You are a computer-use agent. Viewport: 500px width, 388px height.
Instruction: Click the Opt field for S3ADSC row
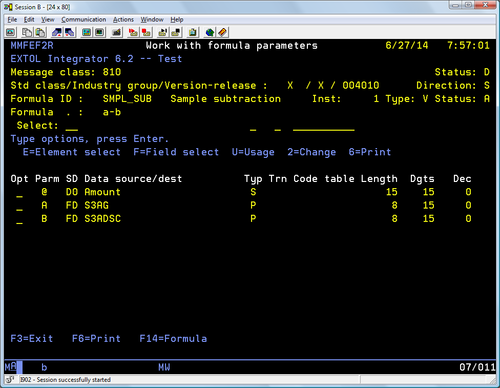coord(19,219)
